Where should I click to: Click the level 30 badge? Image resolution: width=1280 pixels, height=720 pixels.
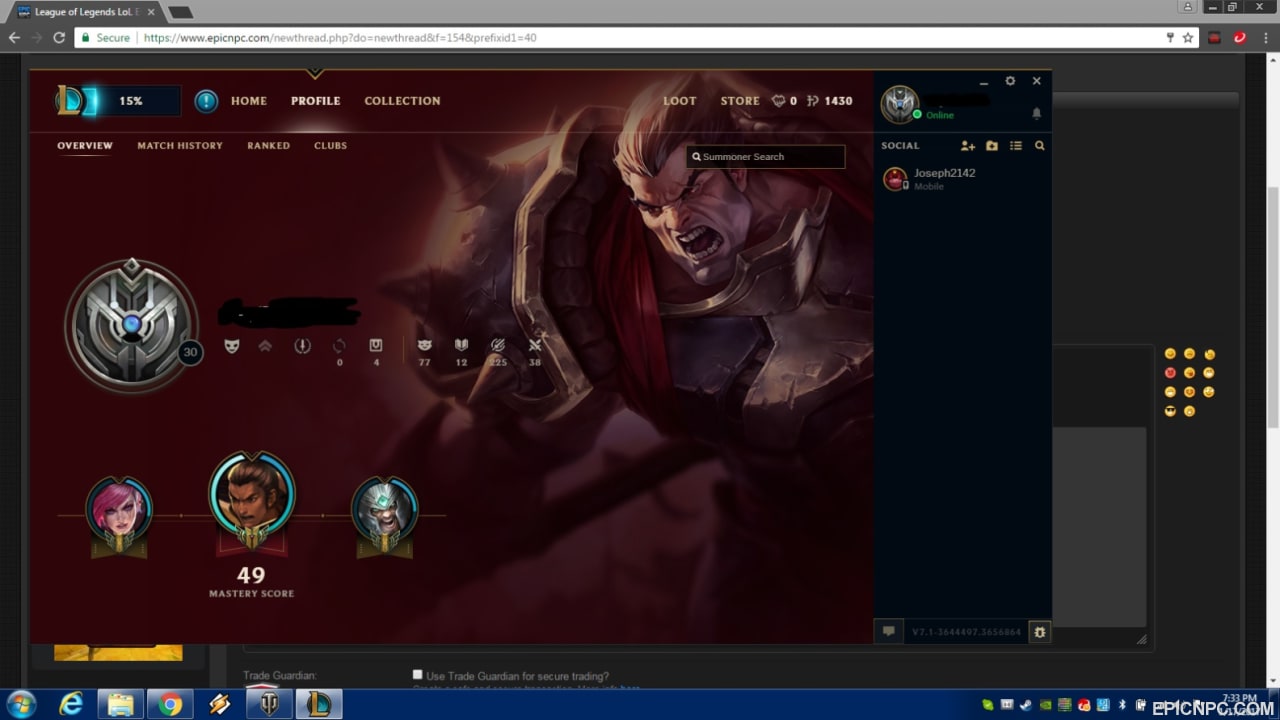(190, 352)
